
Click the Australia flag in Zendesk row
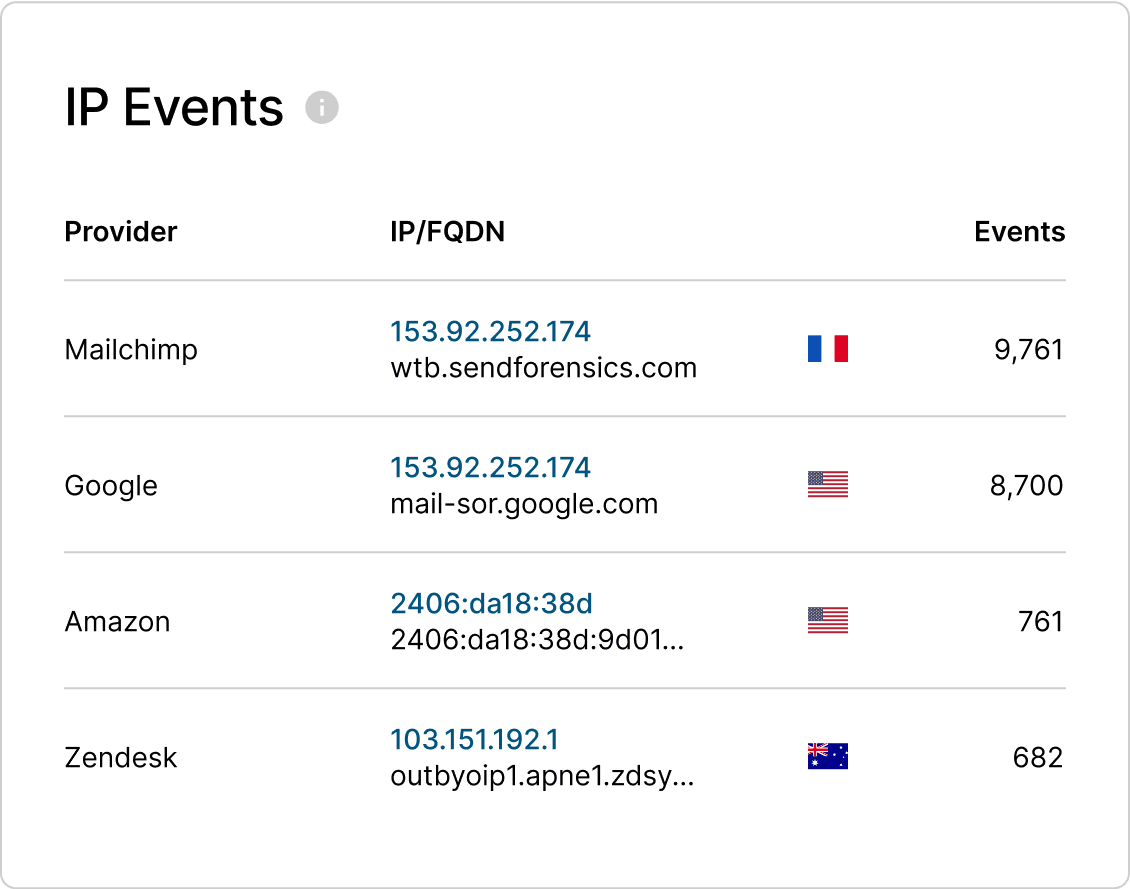(827, 757)
